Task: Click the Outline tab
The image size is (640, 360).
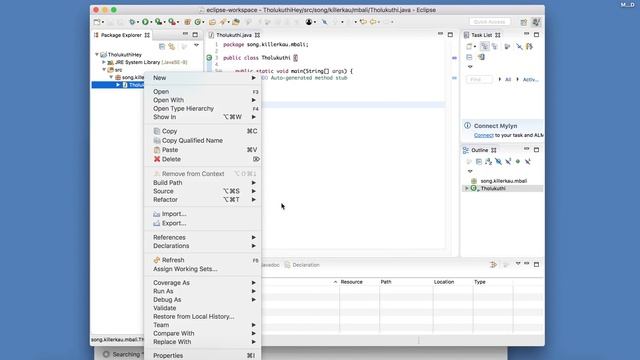Action: (x=480, y=150)
